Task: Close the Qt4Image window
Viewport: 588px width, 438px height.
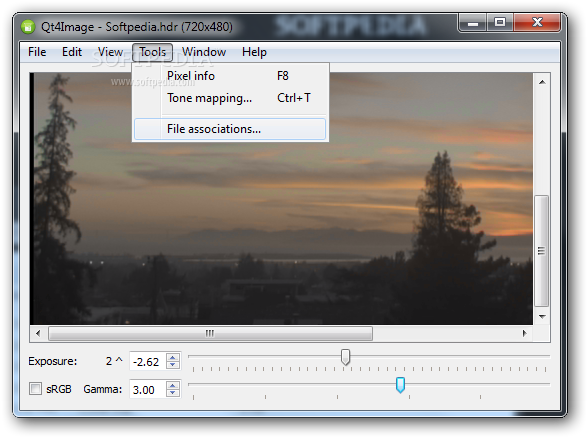Action: pos(537,23)
